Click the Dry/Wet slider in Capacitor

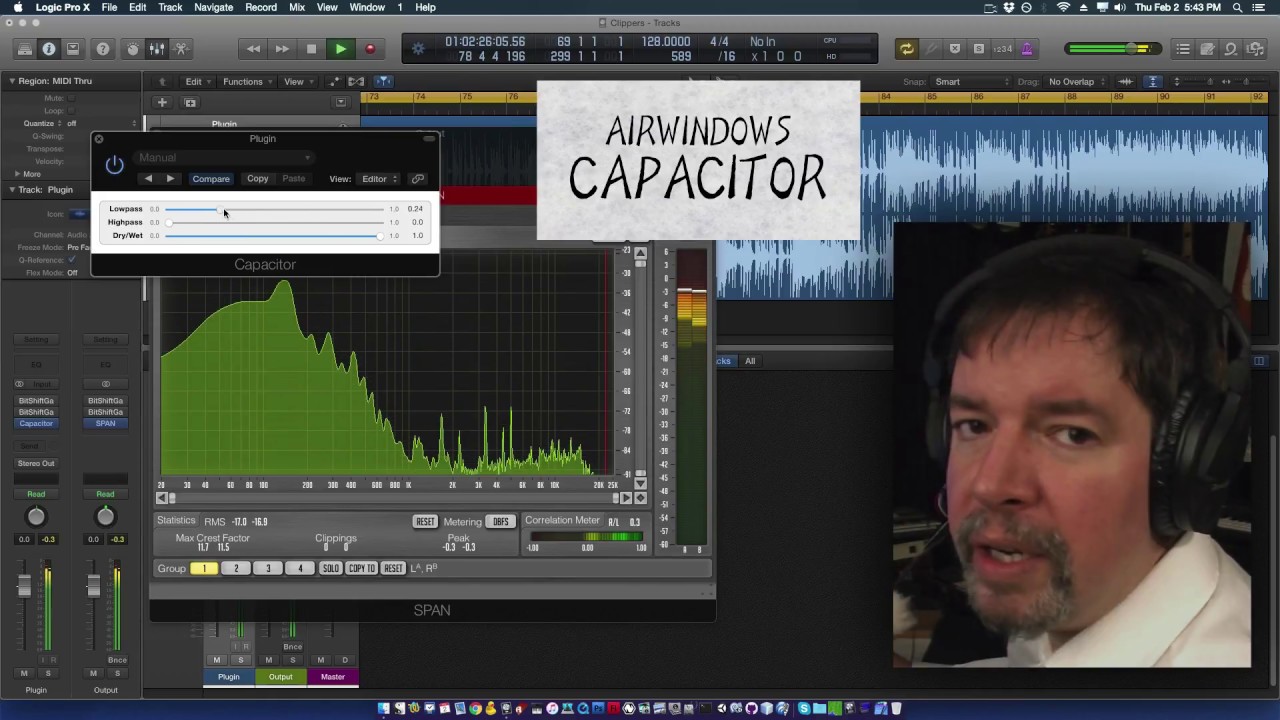274,235
